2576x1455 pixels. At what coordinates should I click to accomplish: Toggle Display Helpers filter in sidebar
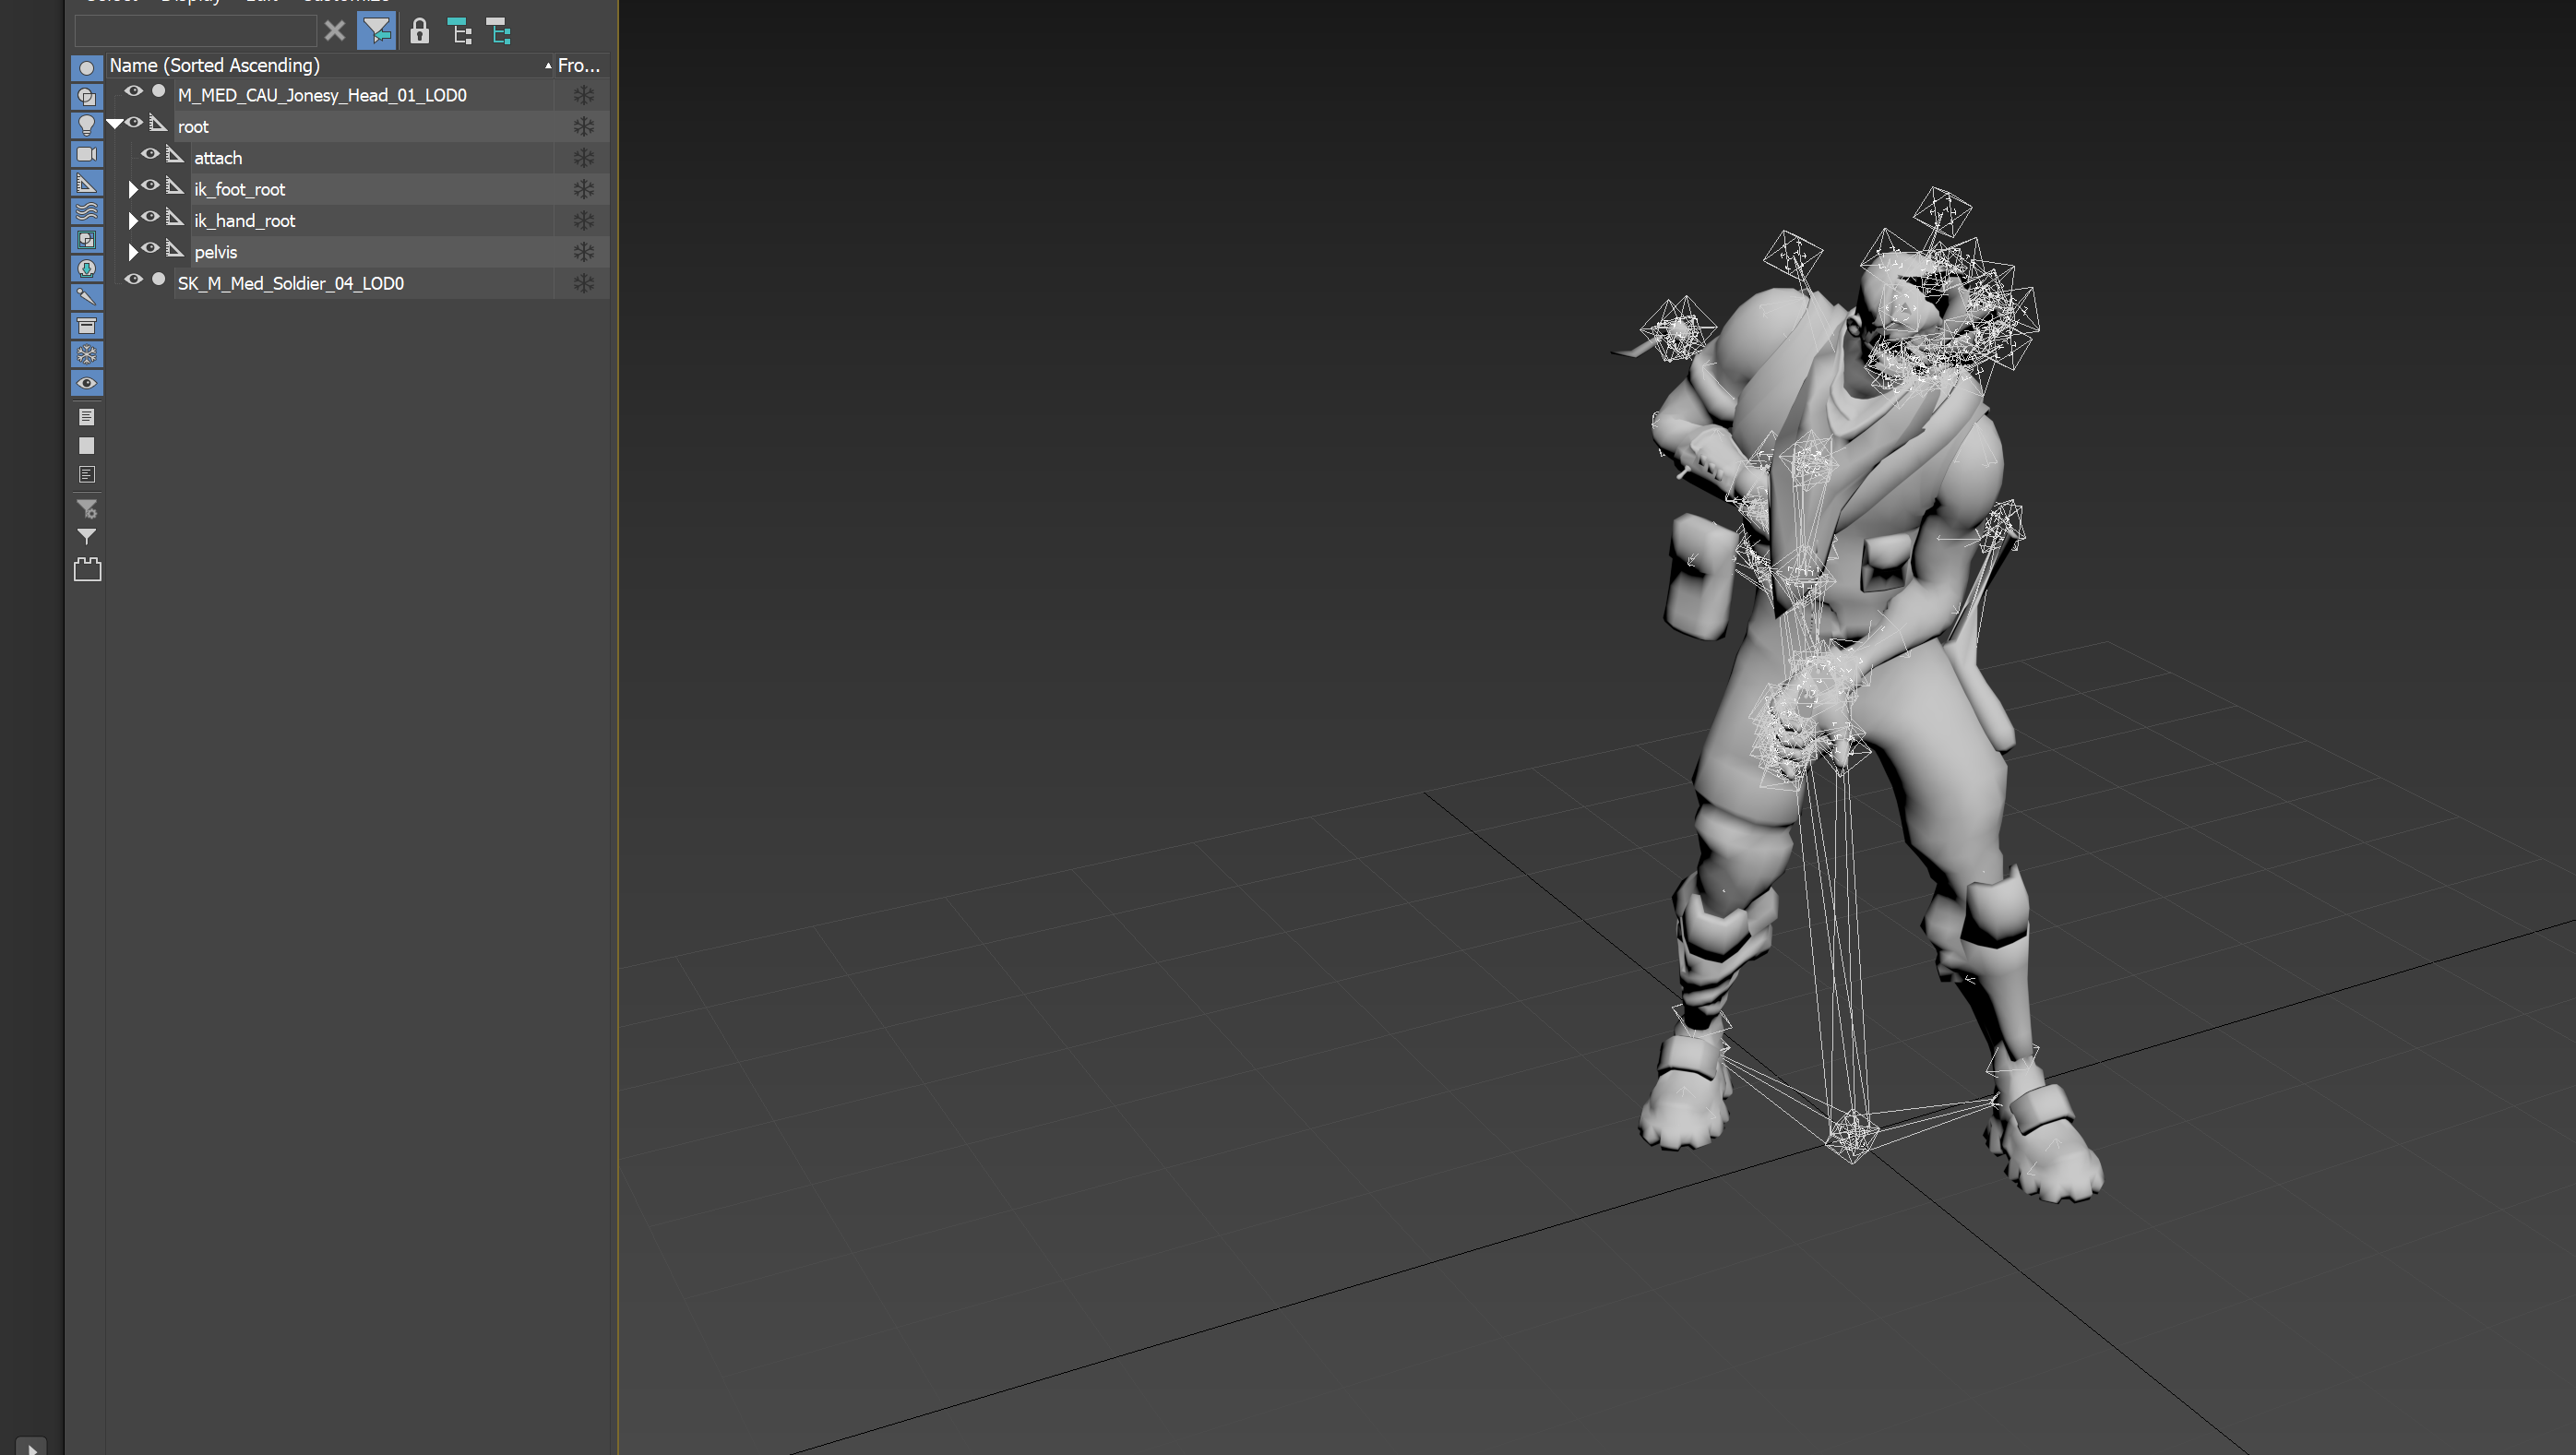(x=87, y=183)
